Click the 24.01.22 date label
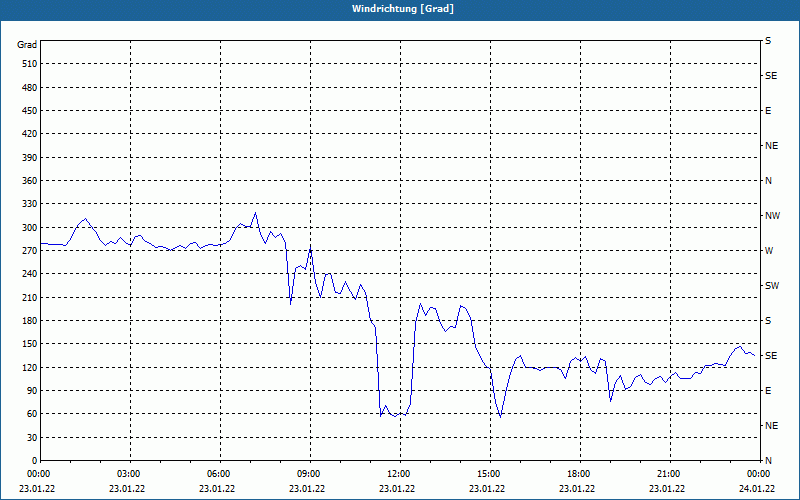This screenshot has width=800, height=500. 757,488
